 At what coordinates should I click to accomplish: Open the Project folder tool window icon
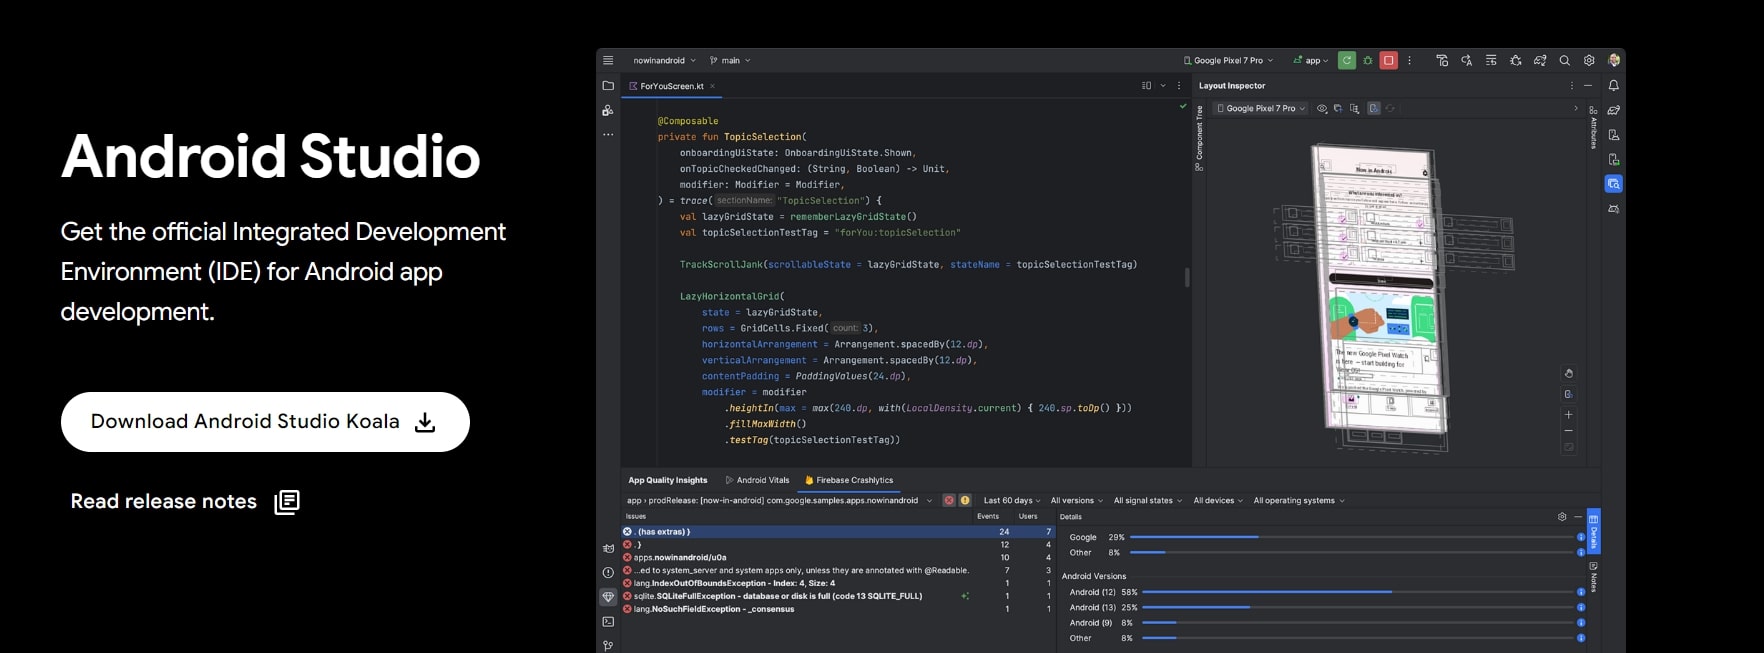tap(608, 86)
